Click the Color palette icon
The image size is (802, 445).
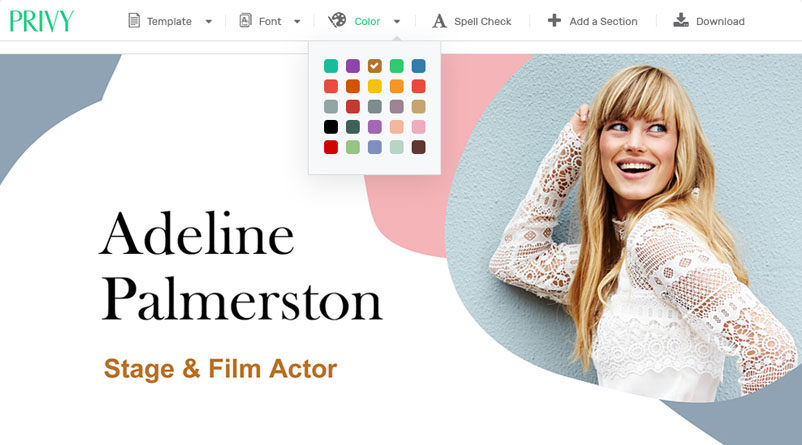(x=337, y=20)
